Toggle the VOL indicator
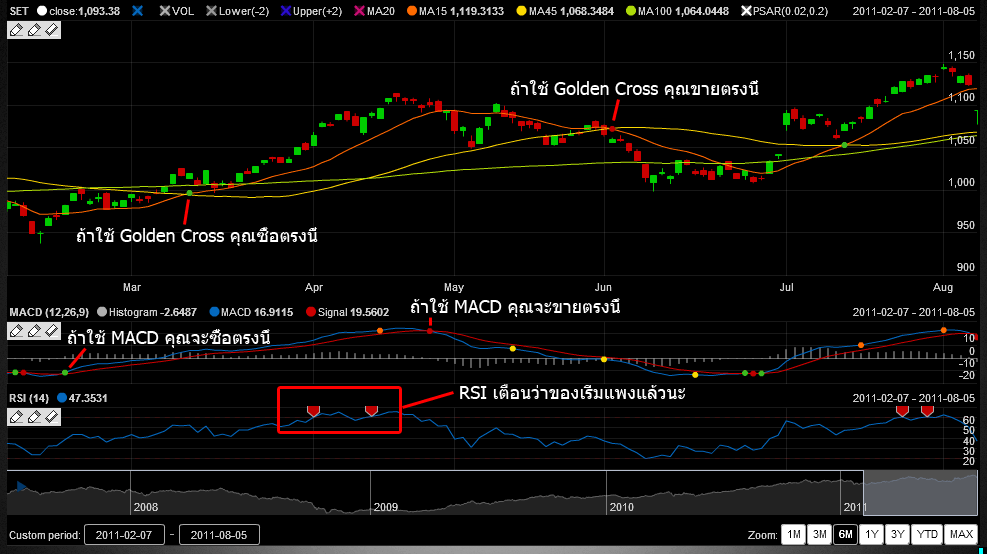The width and height of the screenshot is (987, 554). coord(166,11)
